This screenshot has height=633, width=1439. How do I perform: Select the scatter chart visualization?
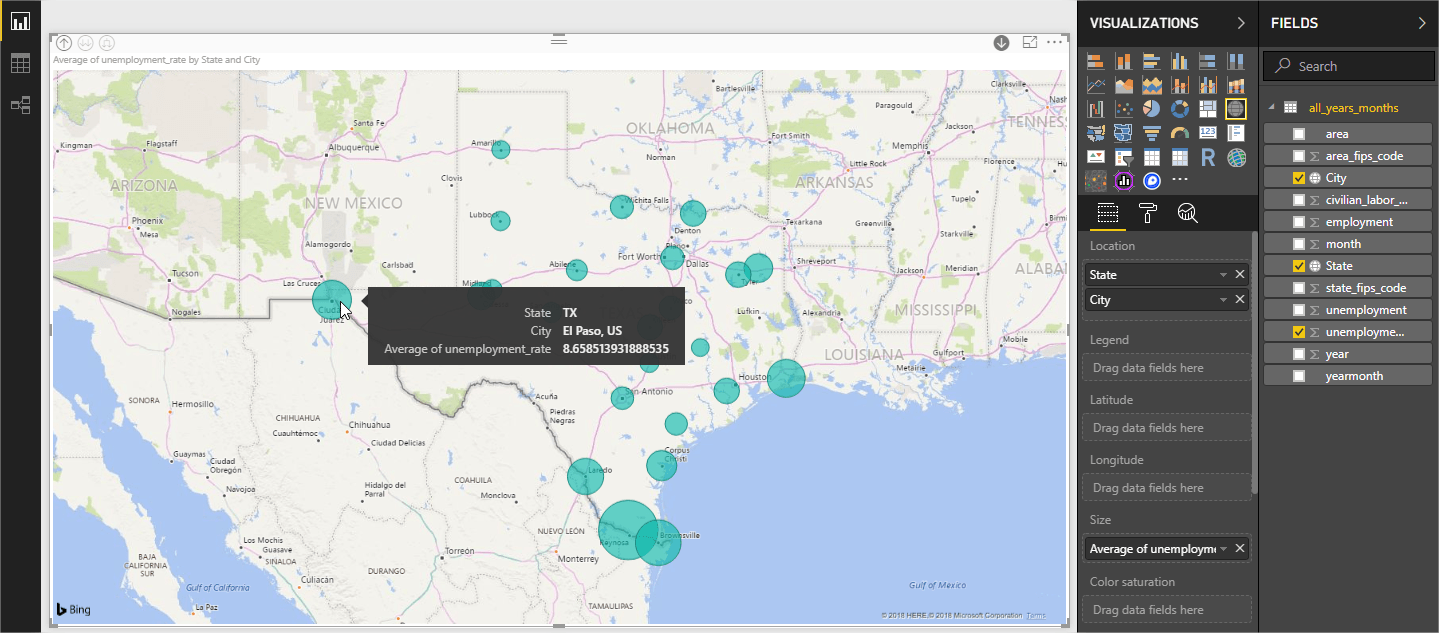(1124, 108)
